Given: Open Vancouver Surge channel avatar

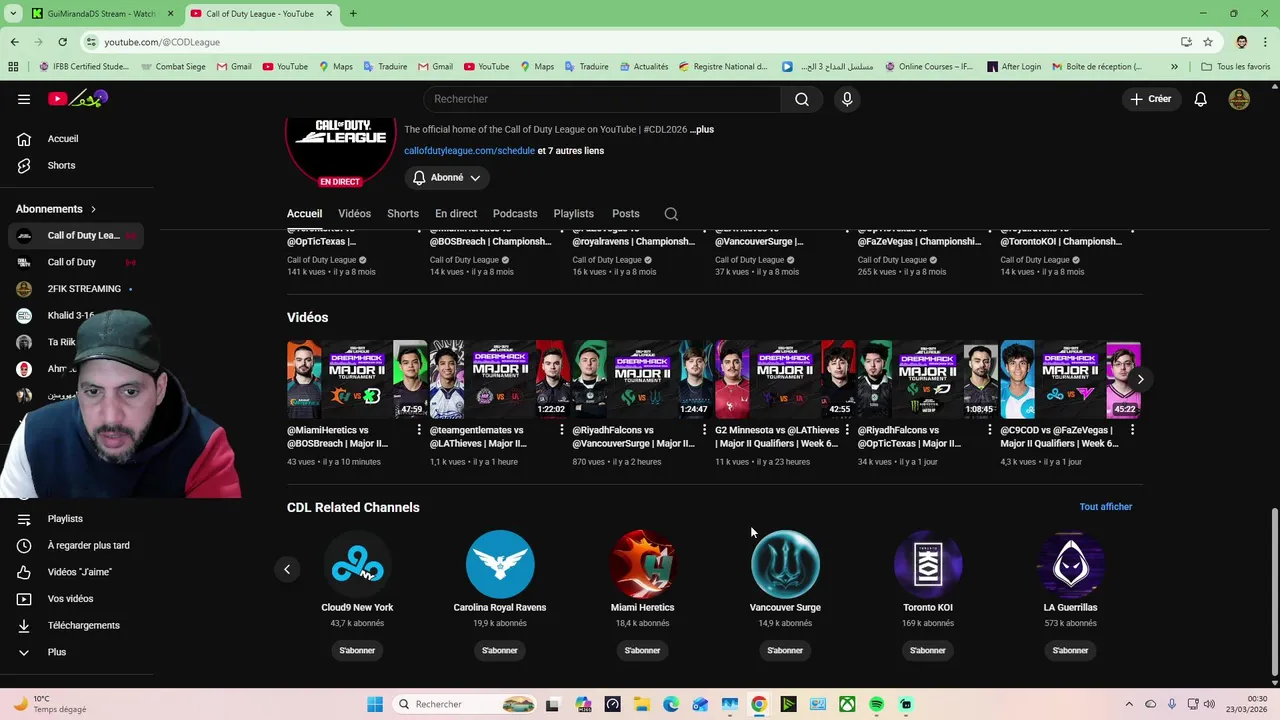Looking at the screenshot, I should coord(785,565).
